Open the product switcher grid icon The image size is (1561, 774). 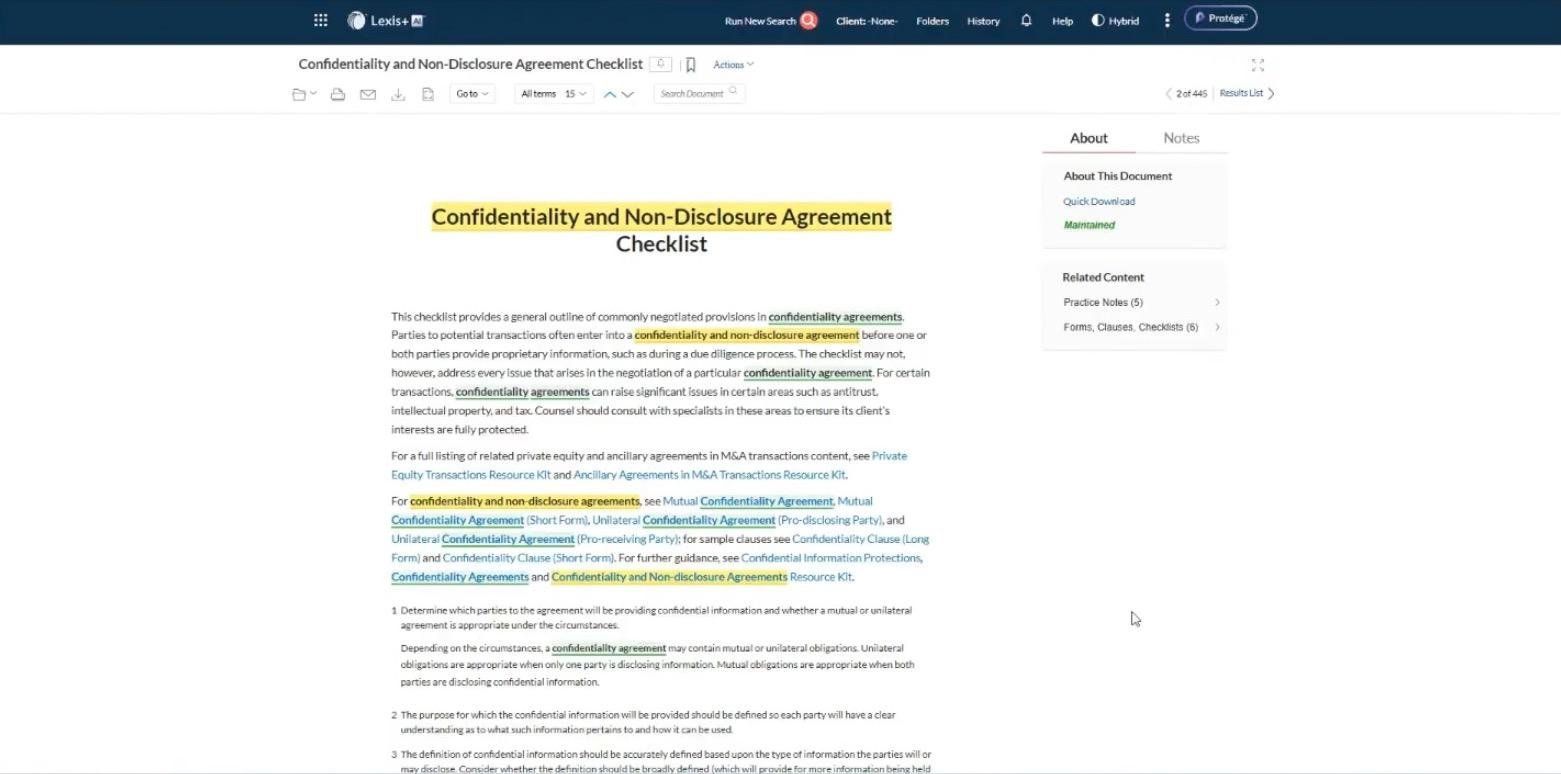click(x=320, y=20)
